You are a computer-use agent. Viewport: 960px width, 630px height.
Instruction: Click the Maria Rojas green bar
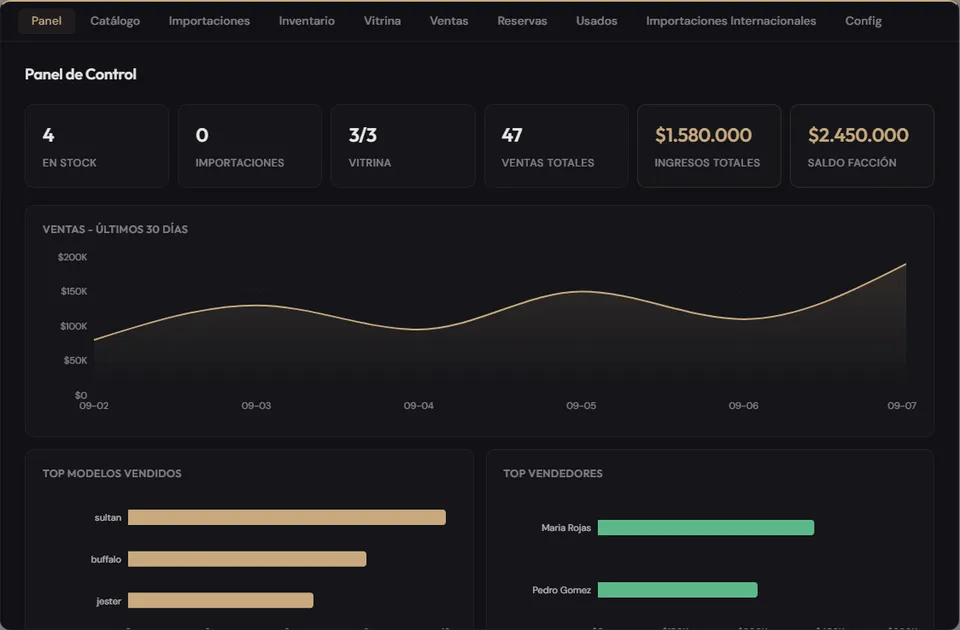(706, 528)
